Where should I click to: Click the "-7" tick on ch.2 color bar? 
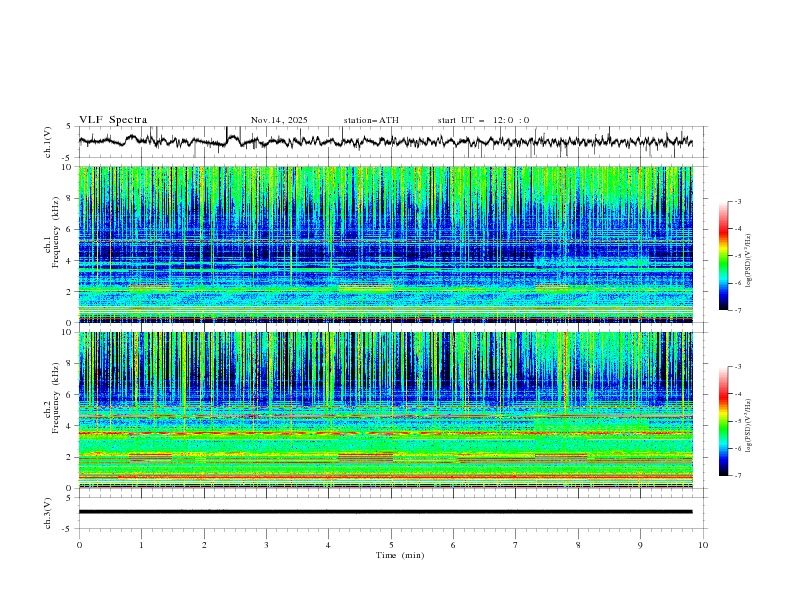(738, 476)
